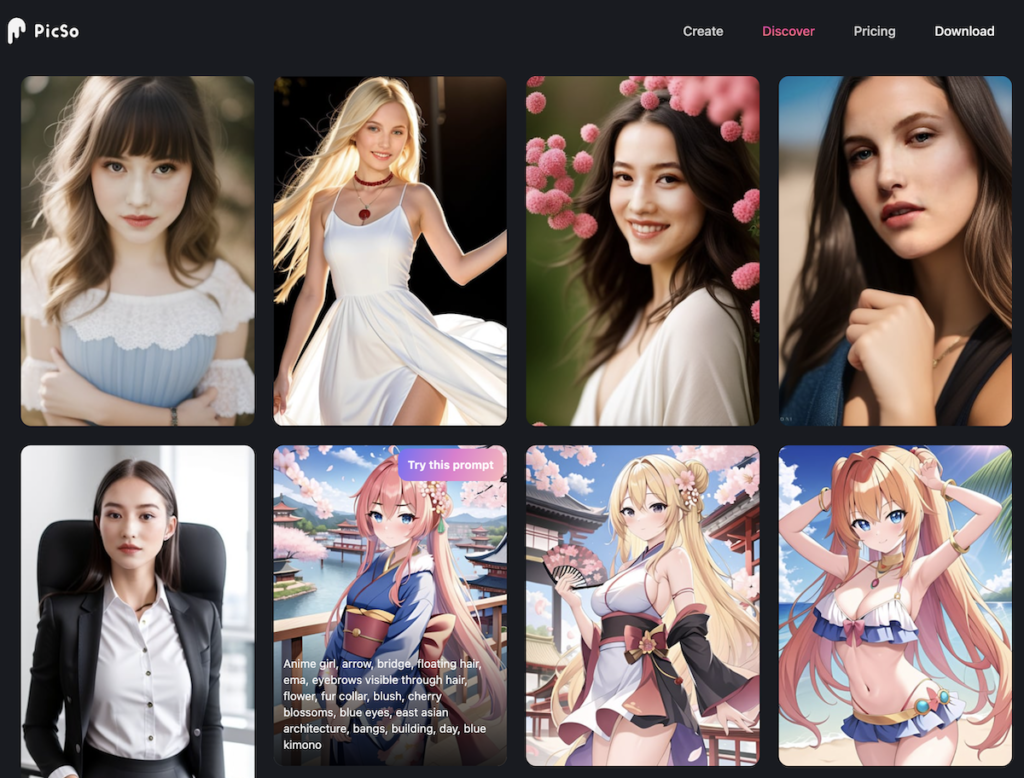Click the 'Anime girl, arrow, bridge' prompt text
The width and height of the screenshot is (1024, 778).
click(385, 704)
